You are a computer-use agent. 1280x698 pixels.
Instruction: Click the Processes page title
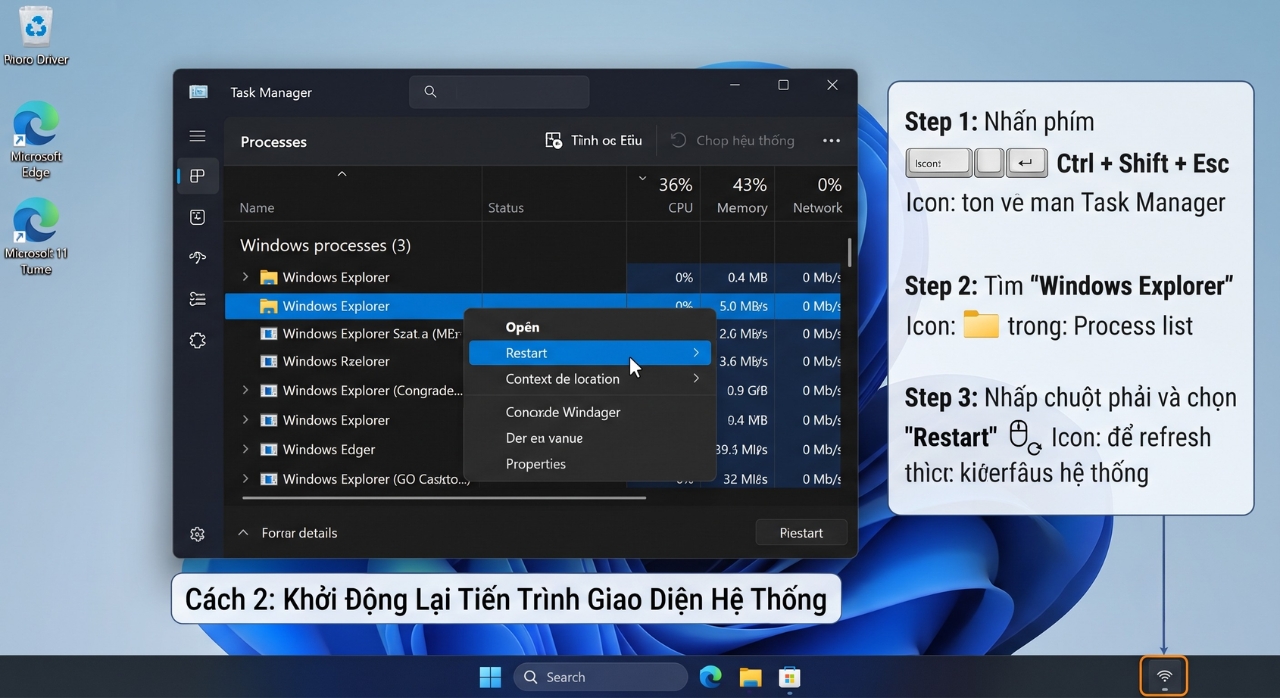pyautogui.click(x=273, y=142)
